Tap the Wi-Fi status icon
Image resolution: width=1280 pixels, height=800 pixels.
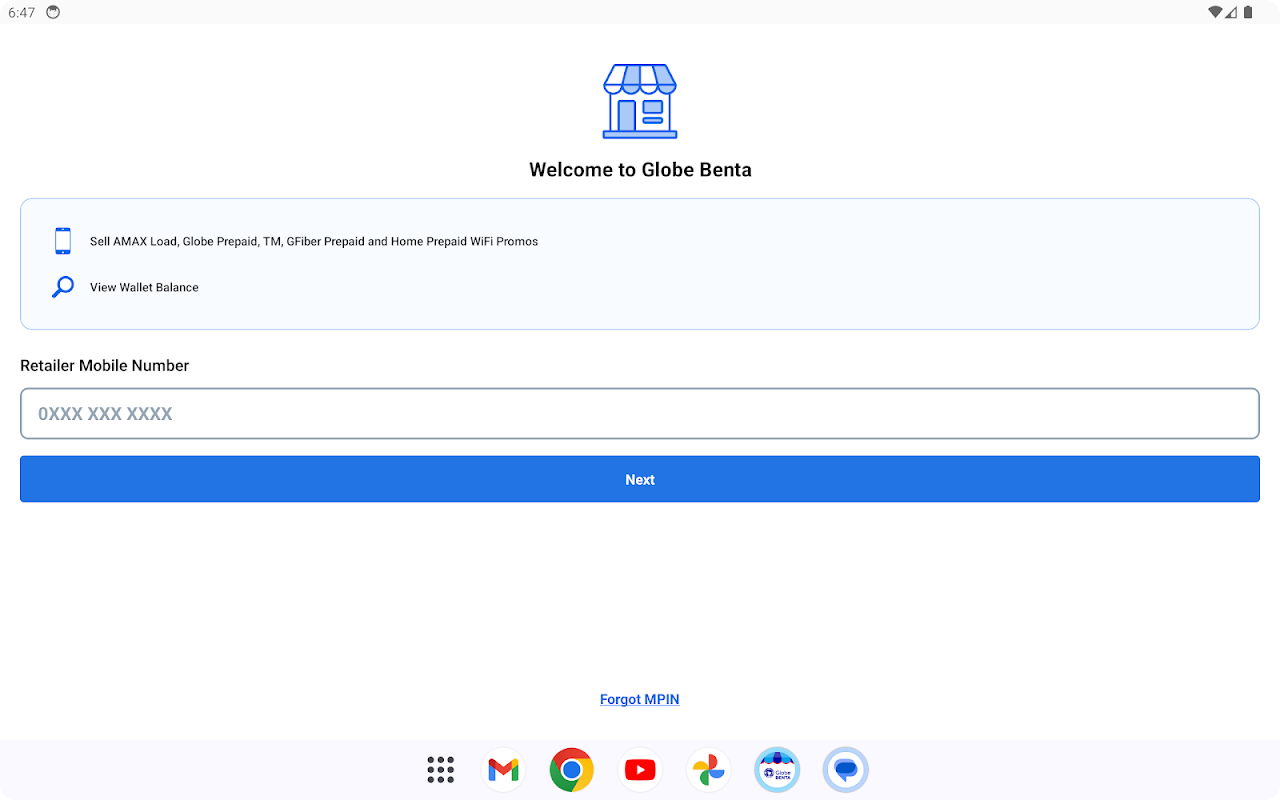1215,12
